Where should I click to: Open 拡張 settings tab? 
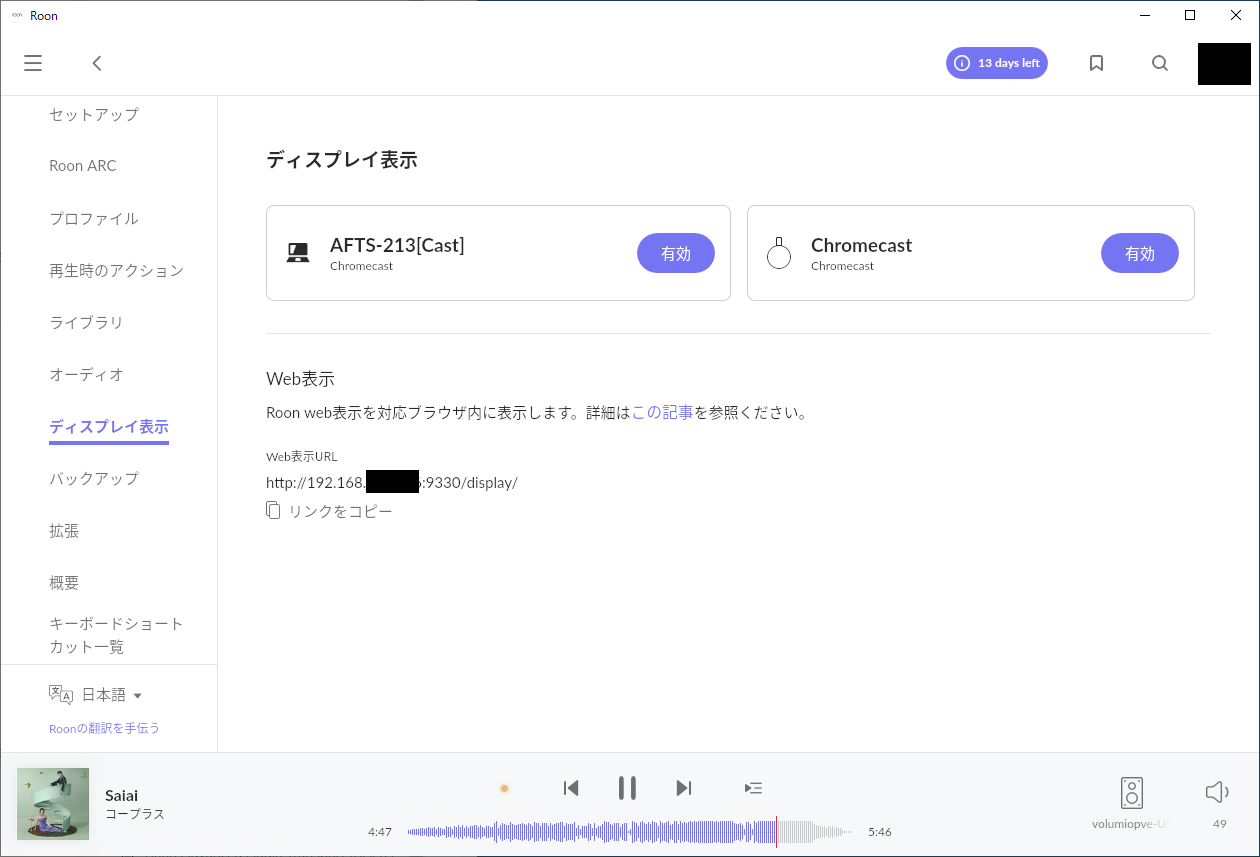pyautogui.click(x=64, y=531)
